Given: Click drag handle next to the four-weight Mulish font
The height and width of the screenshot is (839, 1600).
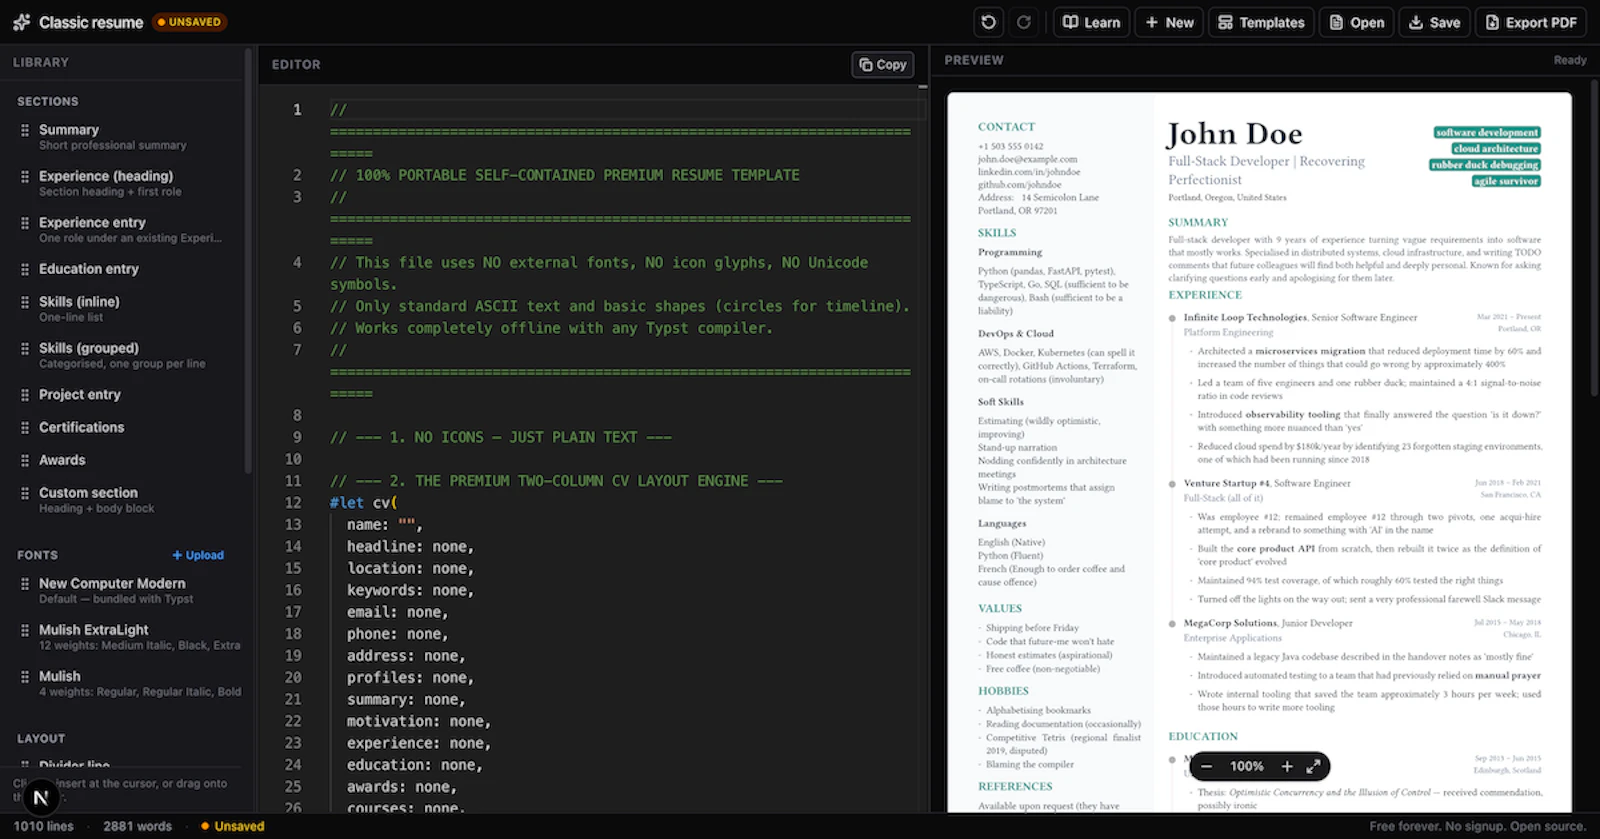Looking at the screenshot, I should pyautogui.click(x=25, y=677).
